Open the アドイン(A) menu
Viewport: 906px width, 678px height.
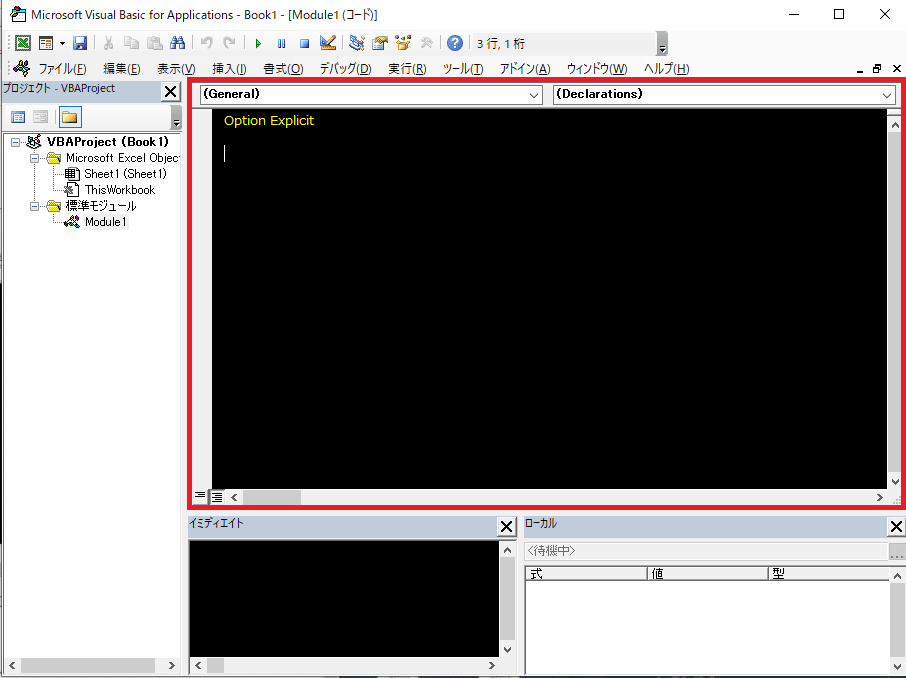point(525,69)
